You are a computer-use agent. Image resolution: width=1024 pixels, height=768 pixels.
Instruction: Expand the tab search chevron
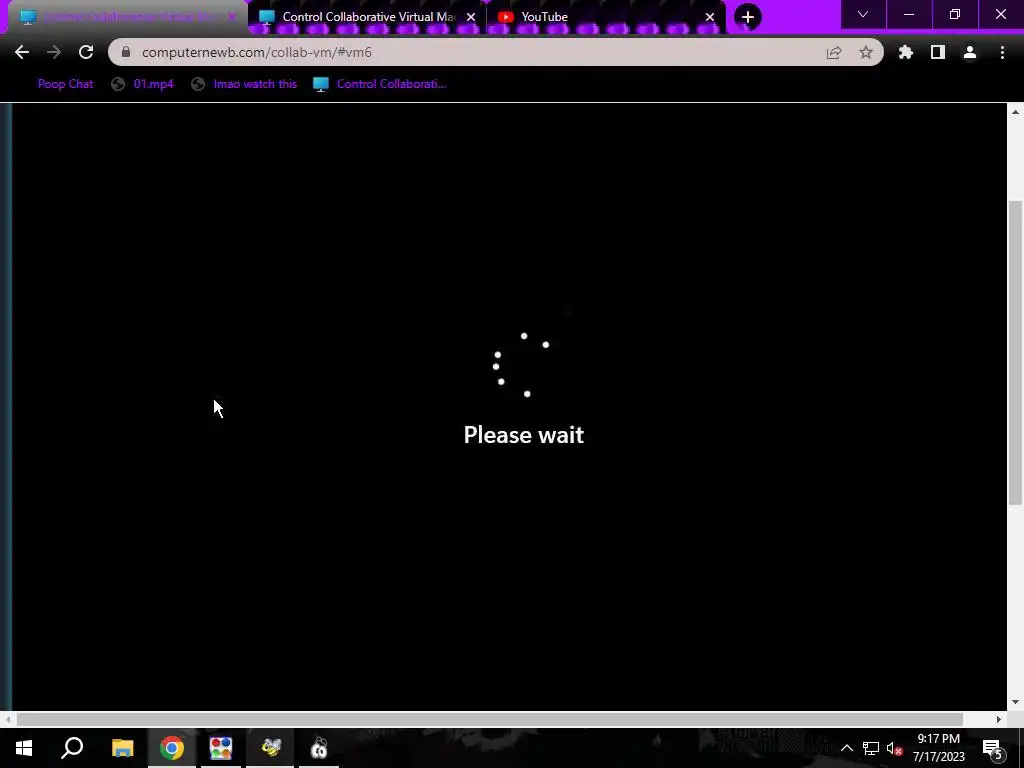(x=863, y=14)
